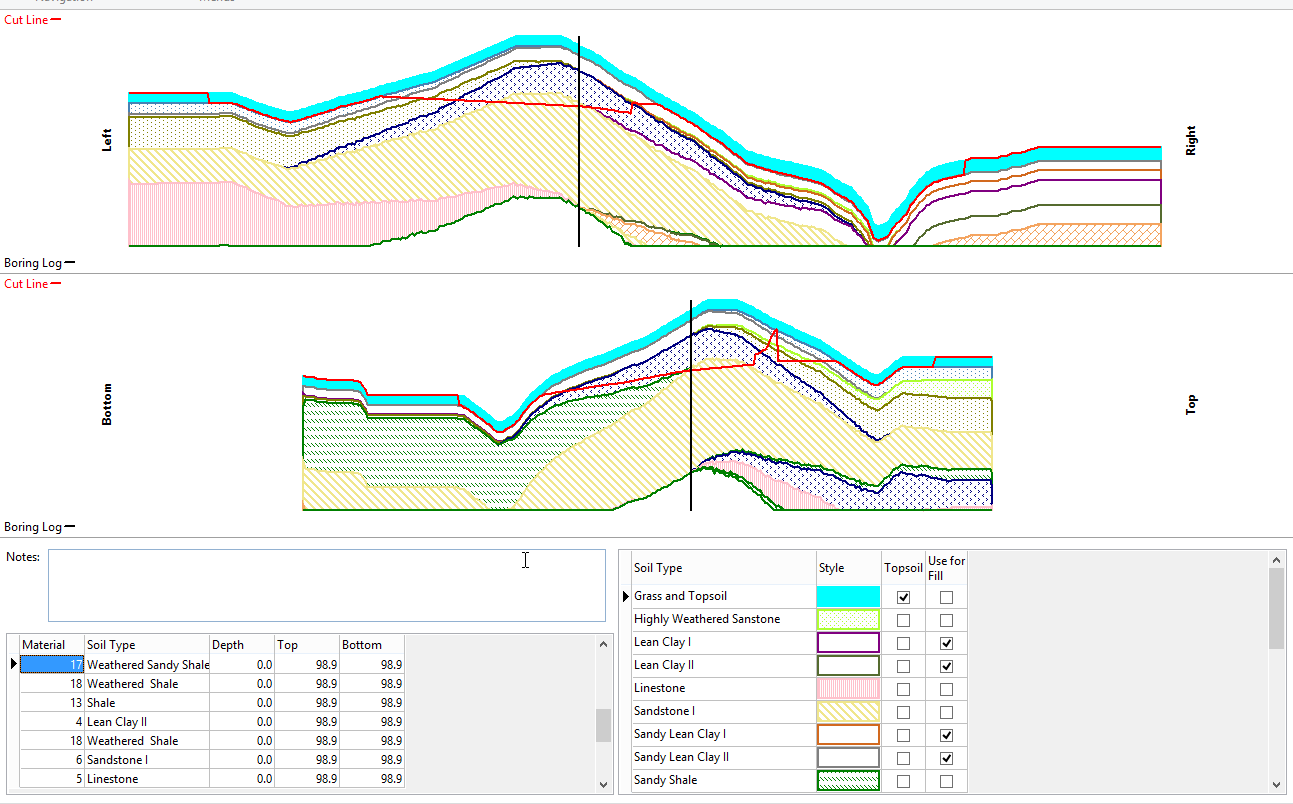Click the Top value of the Linestone row
Viewport: 1293px width, 804px height.
[x=307, y=779]
